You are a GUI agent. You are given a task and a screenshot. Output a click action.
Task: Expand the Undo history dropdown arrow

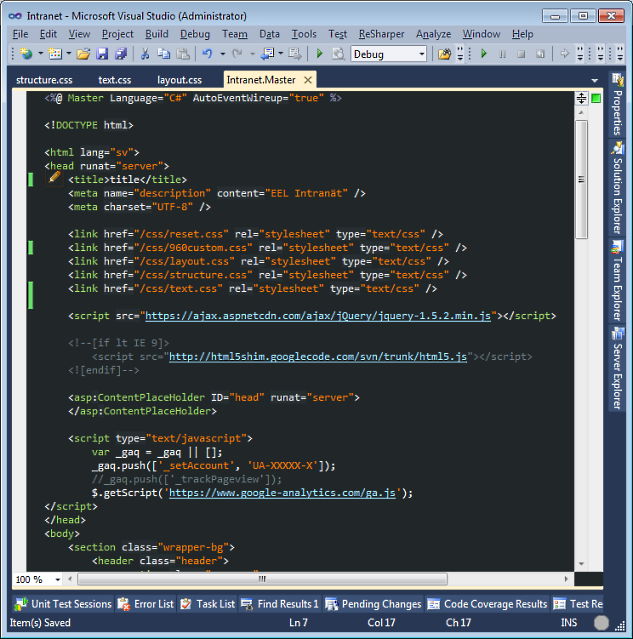223,53
